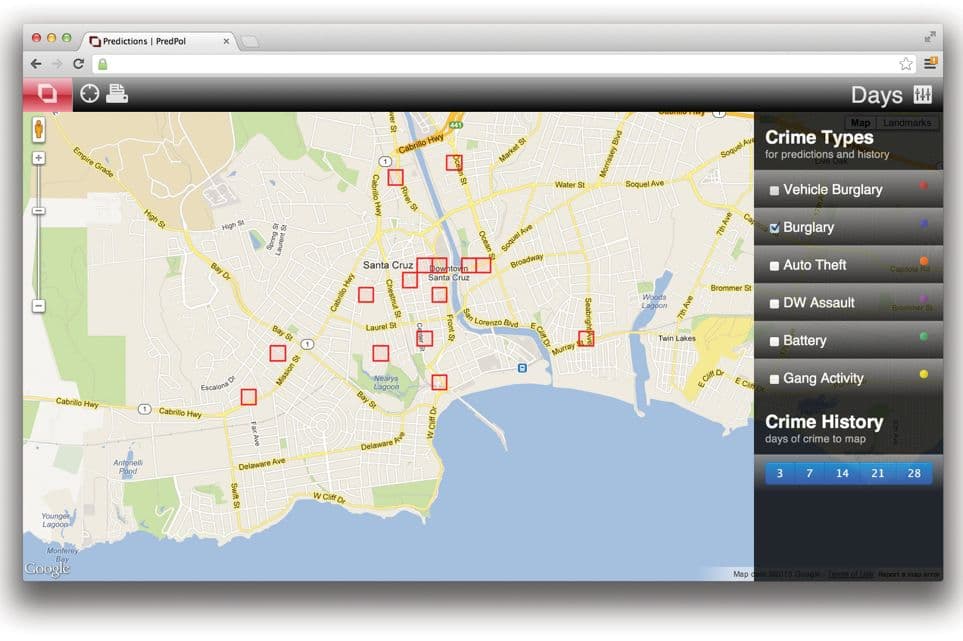
Task: Click the printer icon to print map
Action: pyautogui.click(x=117, y=93)
